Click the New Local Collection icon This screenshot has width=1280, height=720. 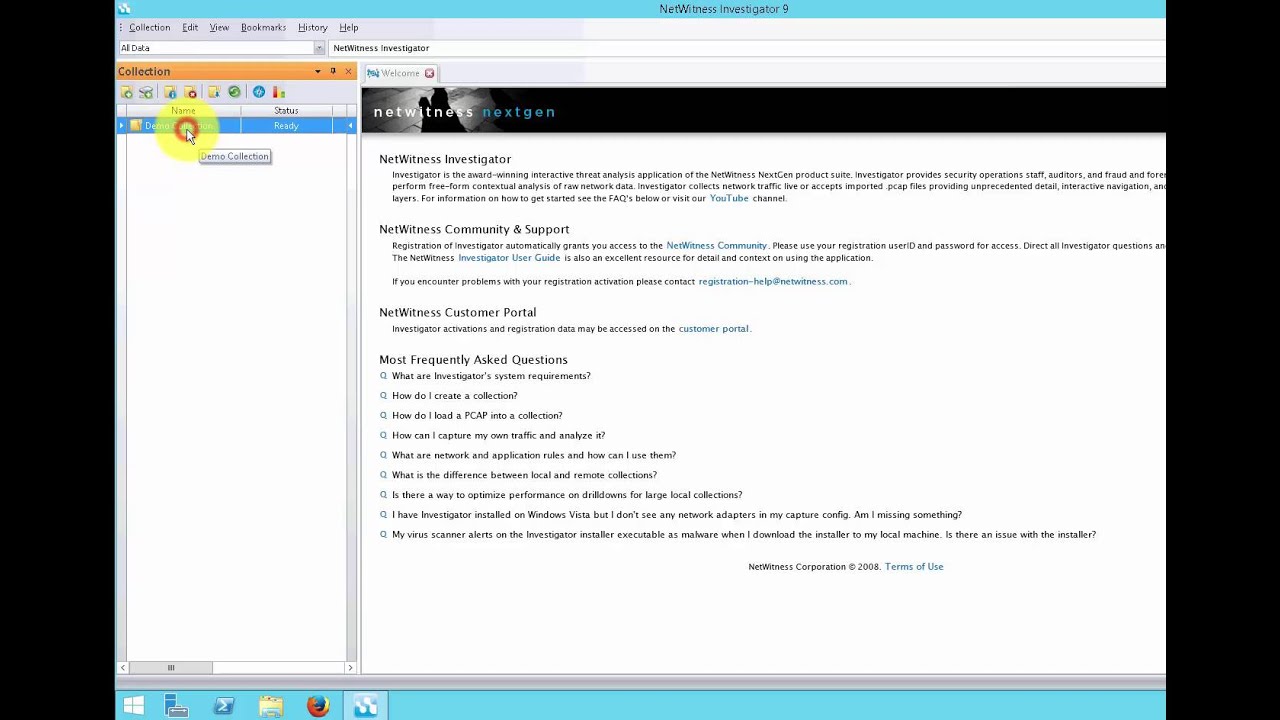(127, 92)
